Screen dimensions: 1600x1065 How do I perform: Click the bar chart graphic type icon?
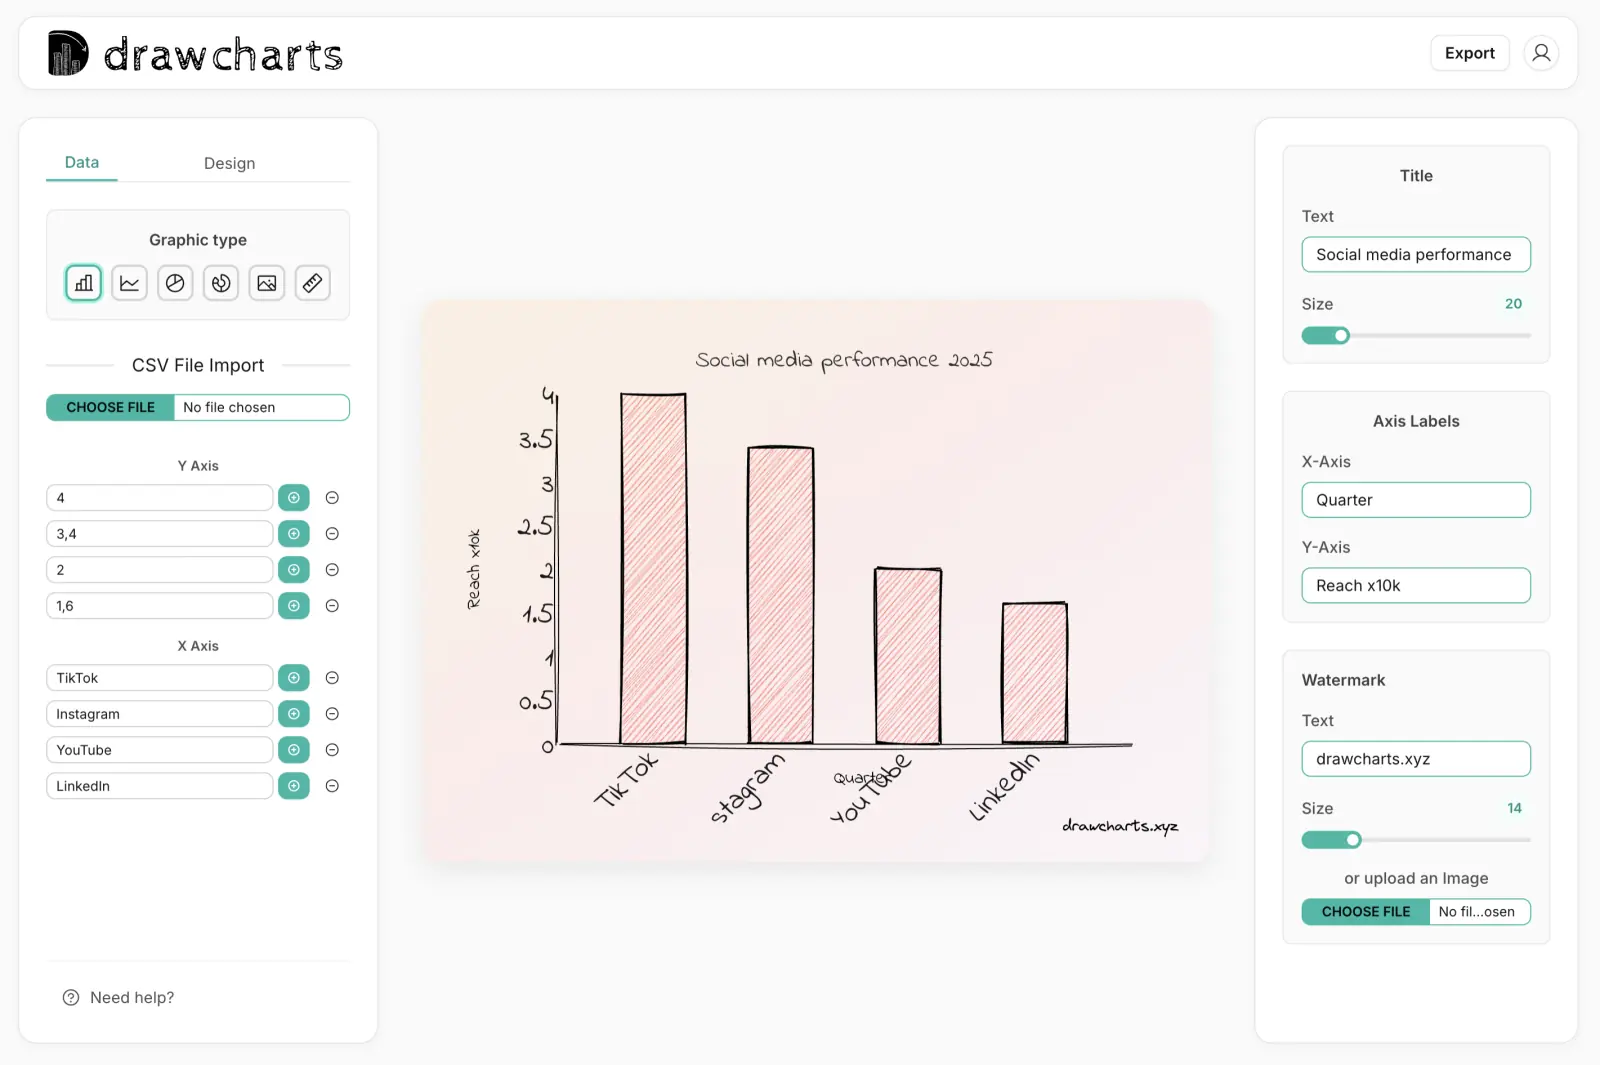click(83, 283)
